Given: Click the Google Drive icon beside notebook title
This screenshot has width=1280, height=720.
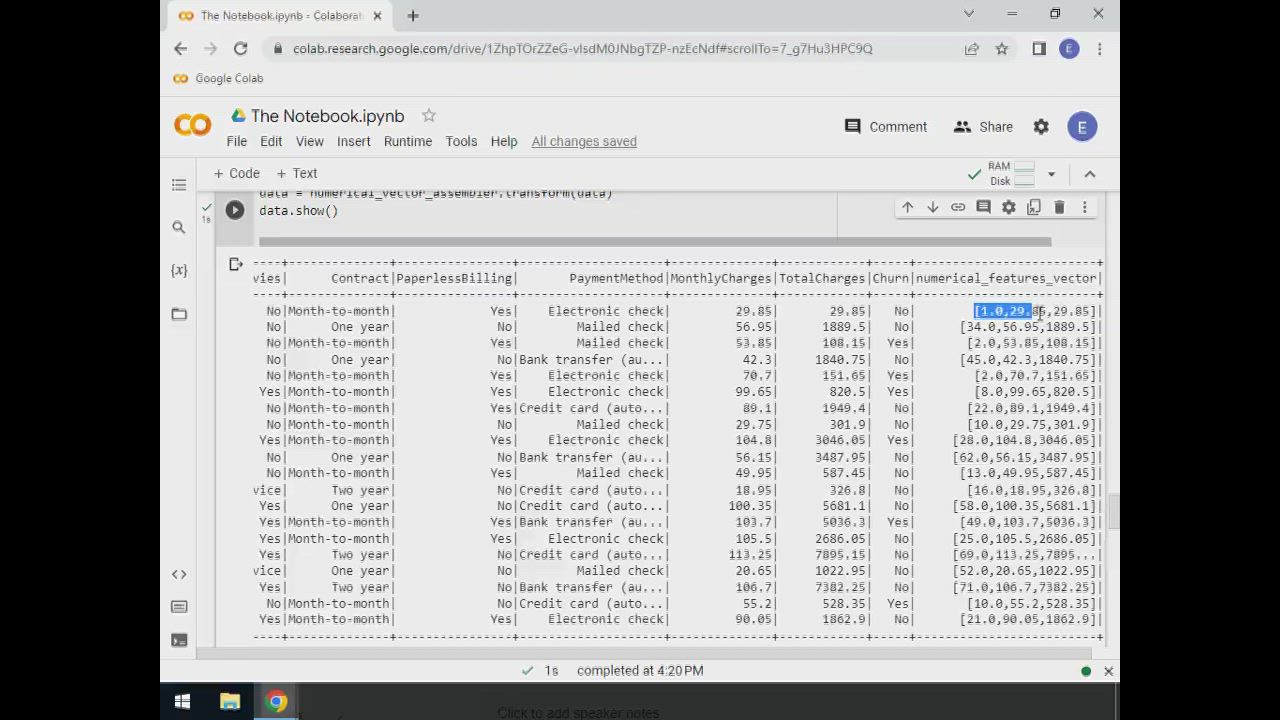Looking at the screenshot, I should pos(238,116).
